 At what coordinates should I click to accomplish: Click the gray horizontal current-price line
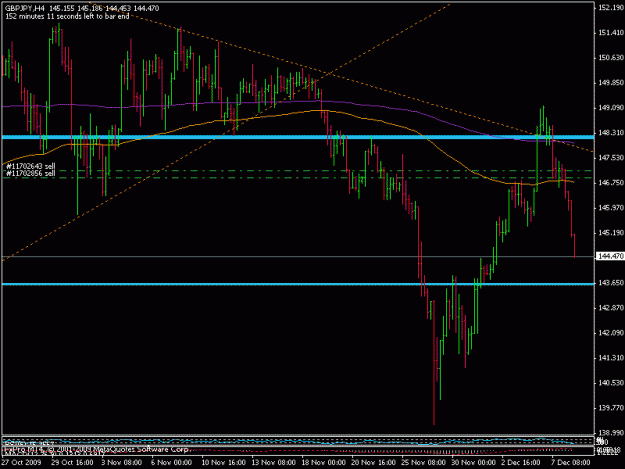pyautogui.click(x=298, y=256)
